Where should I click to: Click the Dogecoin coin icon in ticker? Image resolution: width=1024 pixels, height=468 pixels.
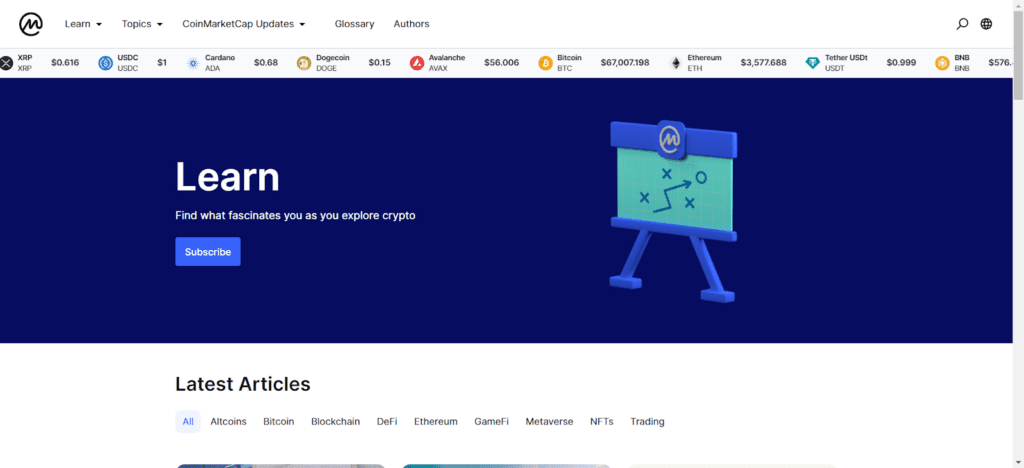coord(304,63)
